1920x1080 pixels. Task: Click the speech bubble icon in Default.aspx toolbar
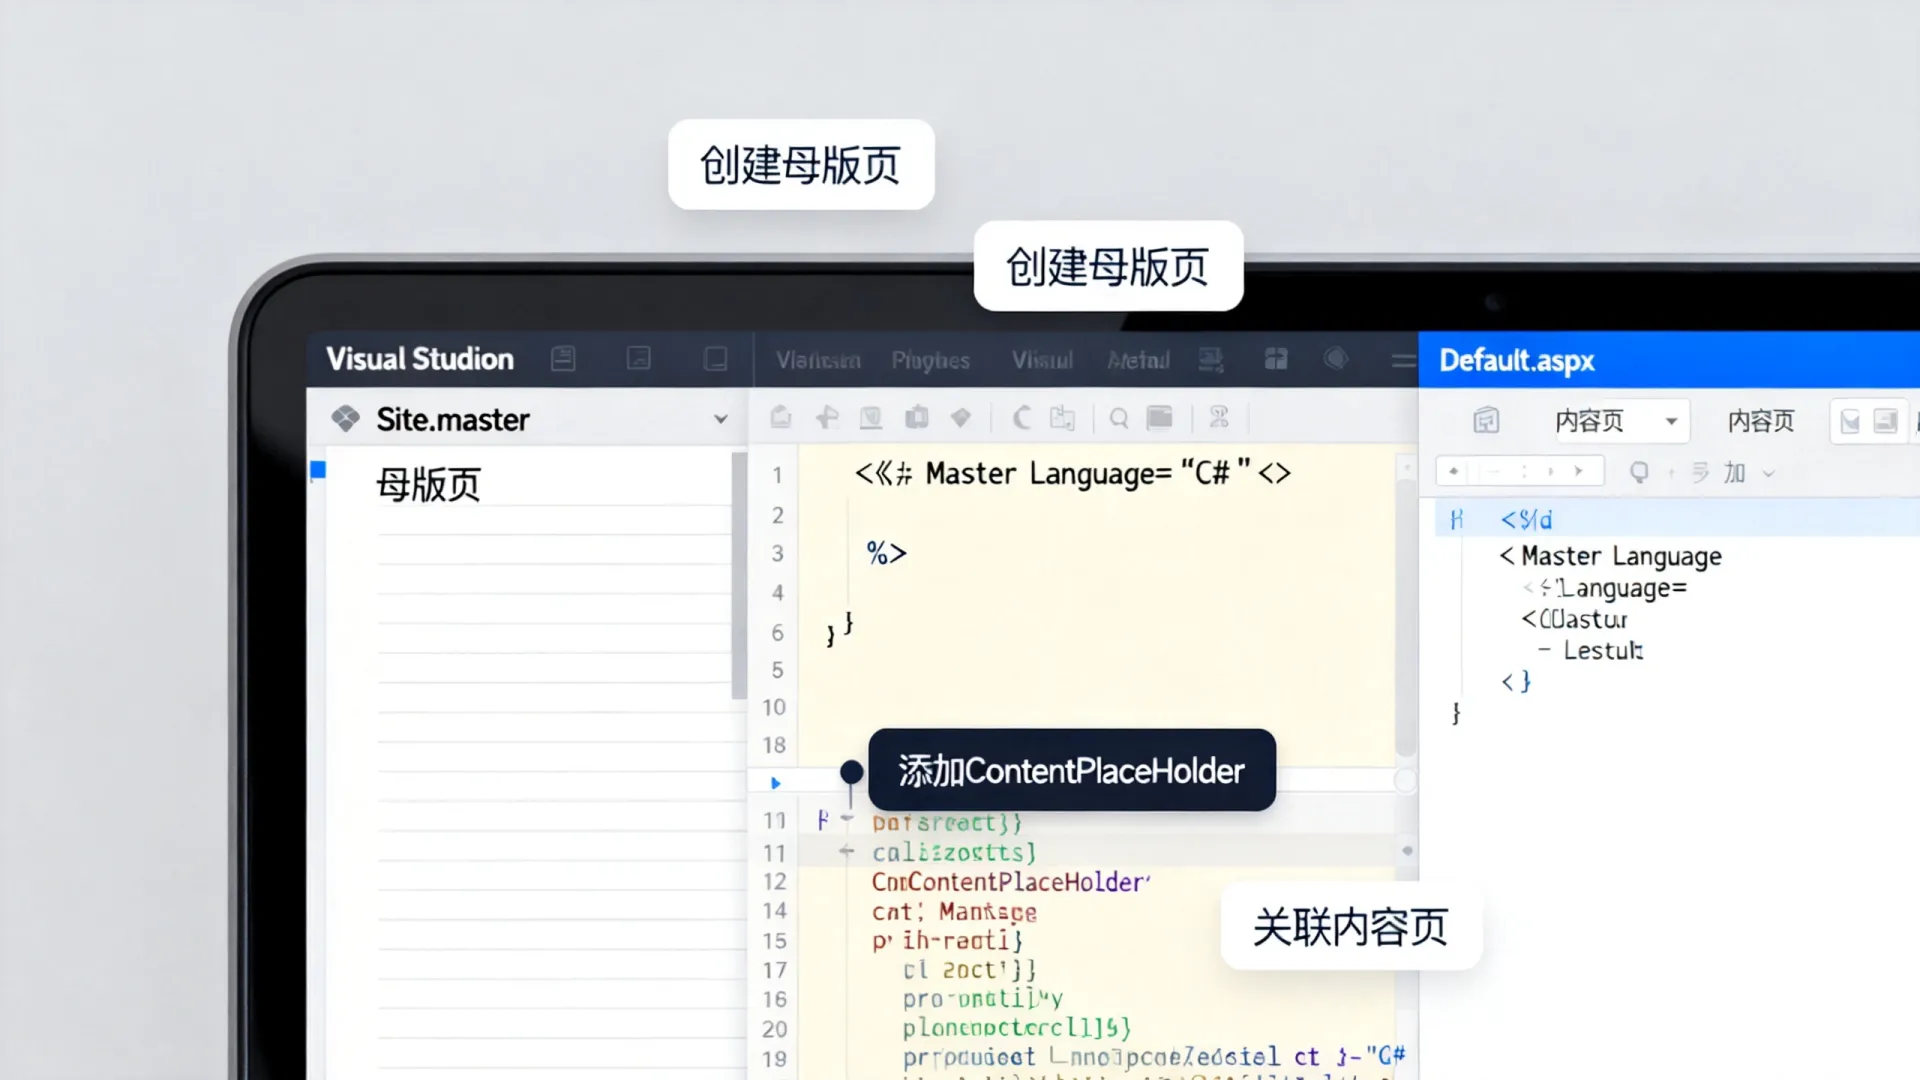1639,472
